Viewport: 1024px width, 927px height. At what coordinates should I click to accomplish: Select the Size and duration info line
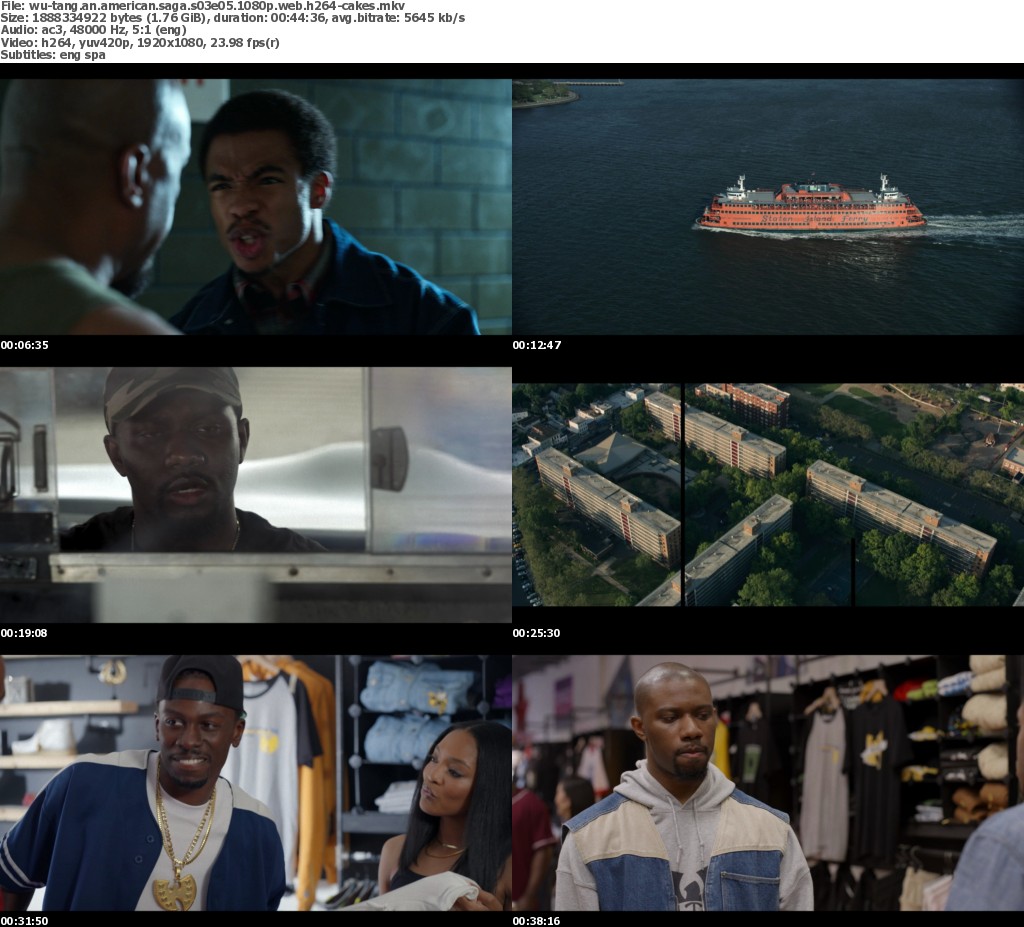[x=232, y=18]
